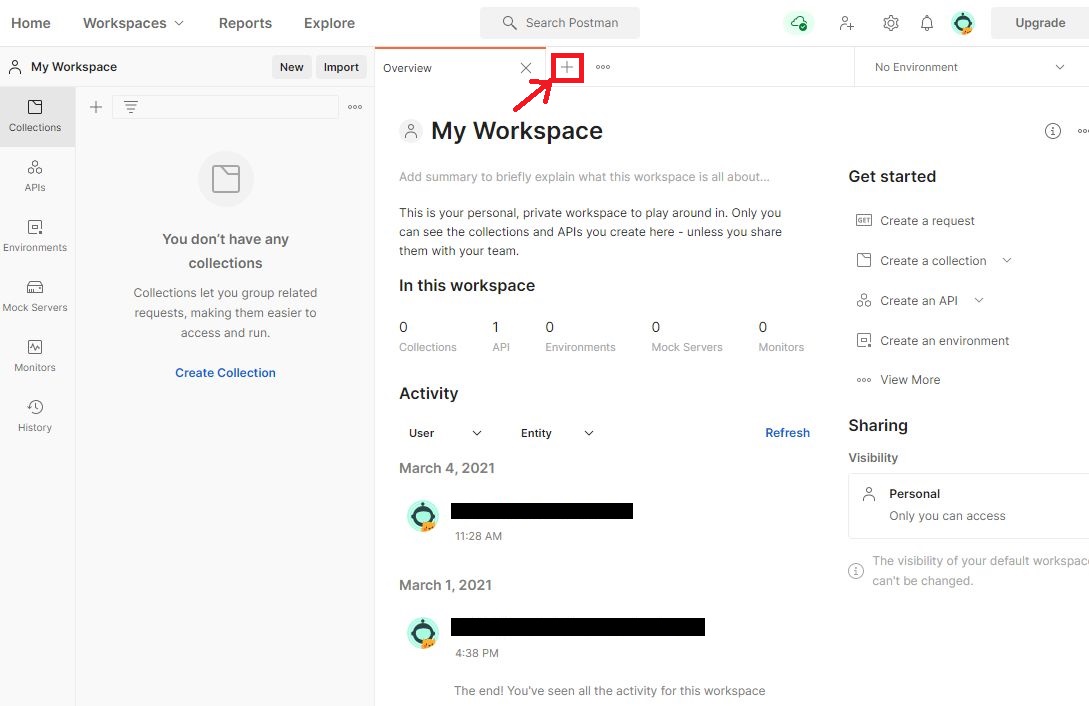
Task: Click the My Workspace person icon in heading
Action: [411, 131]
